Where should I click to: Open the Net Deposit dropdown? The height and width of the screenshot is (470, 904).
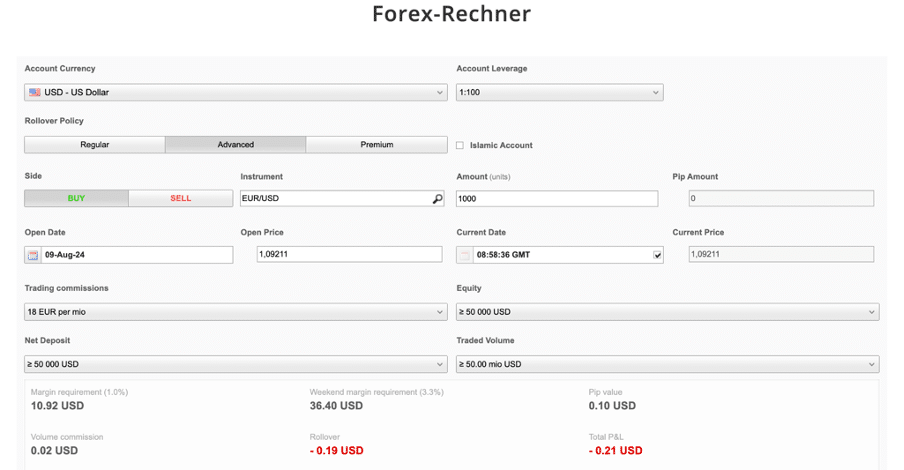tap(235, 364)
